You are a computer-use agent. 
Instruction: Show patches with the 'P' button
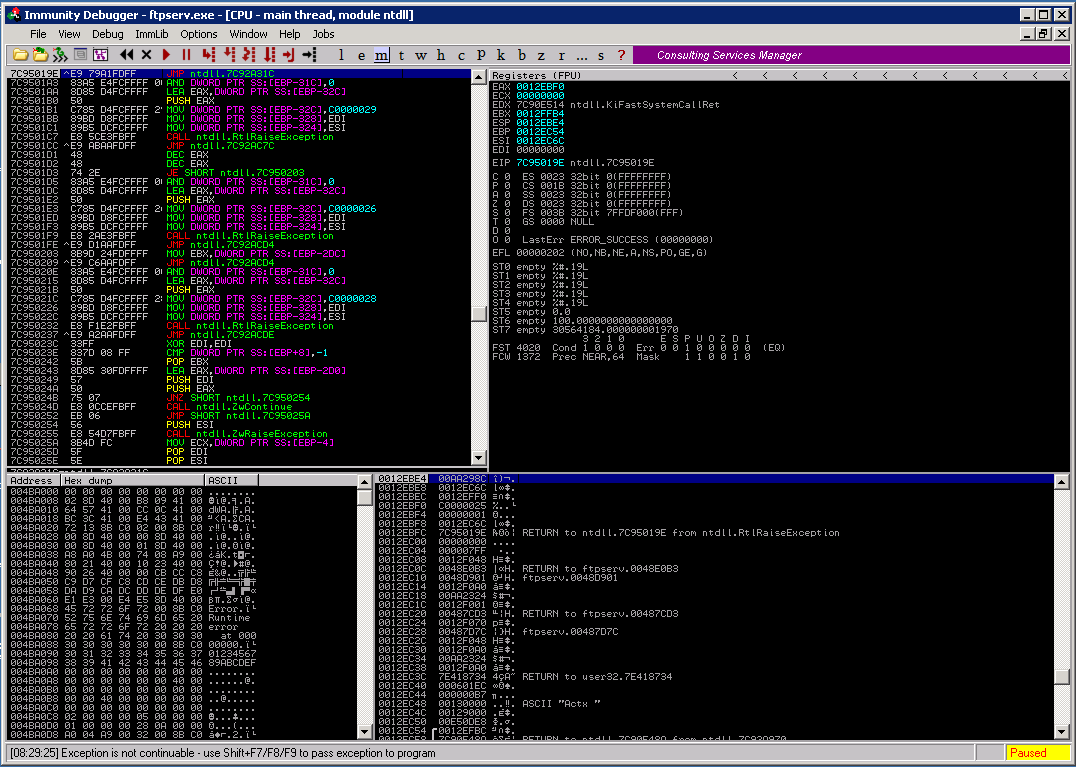(x=481, y=55)
